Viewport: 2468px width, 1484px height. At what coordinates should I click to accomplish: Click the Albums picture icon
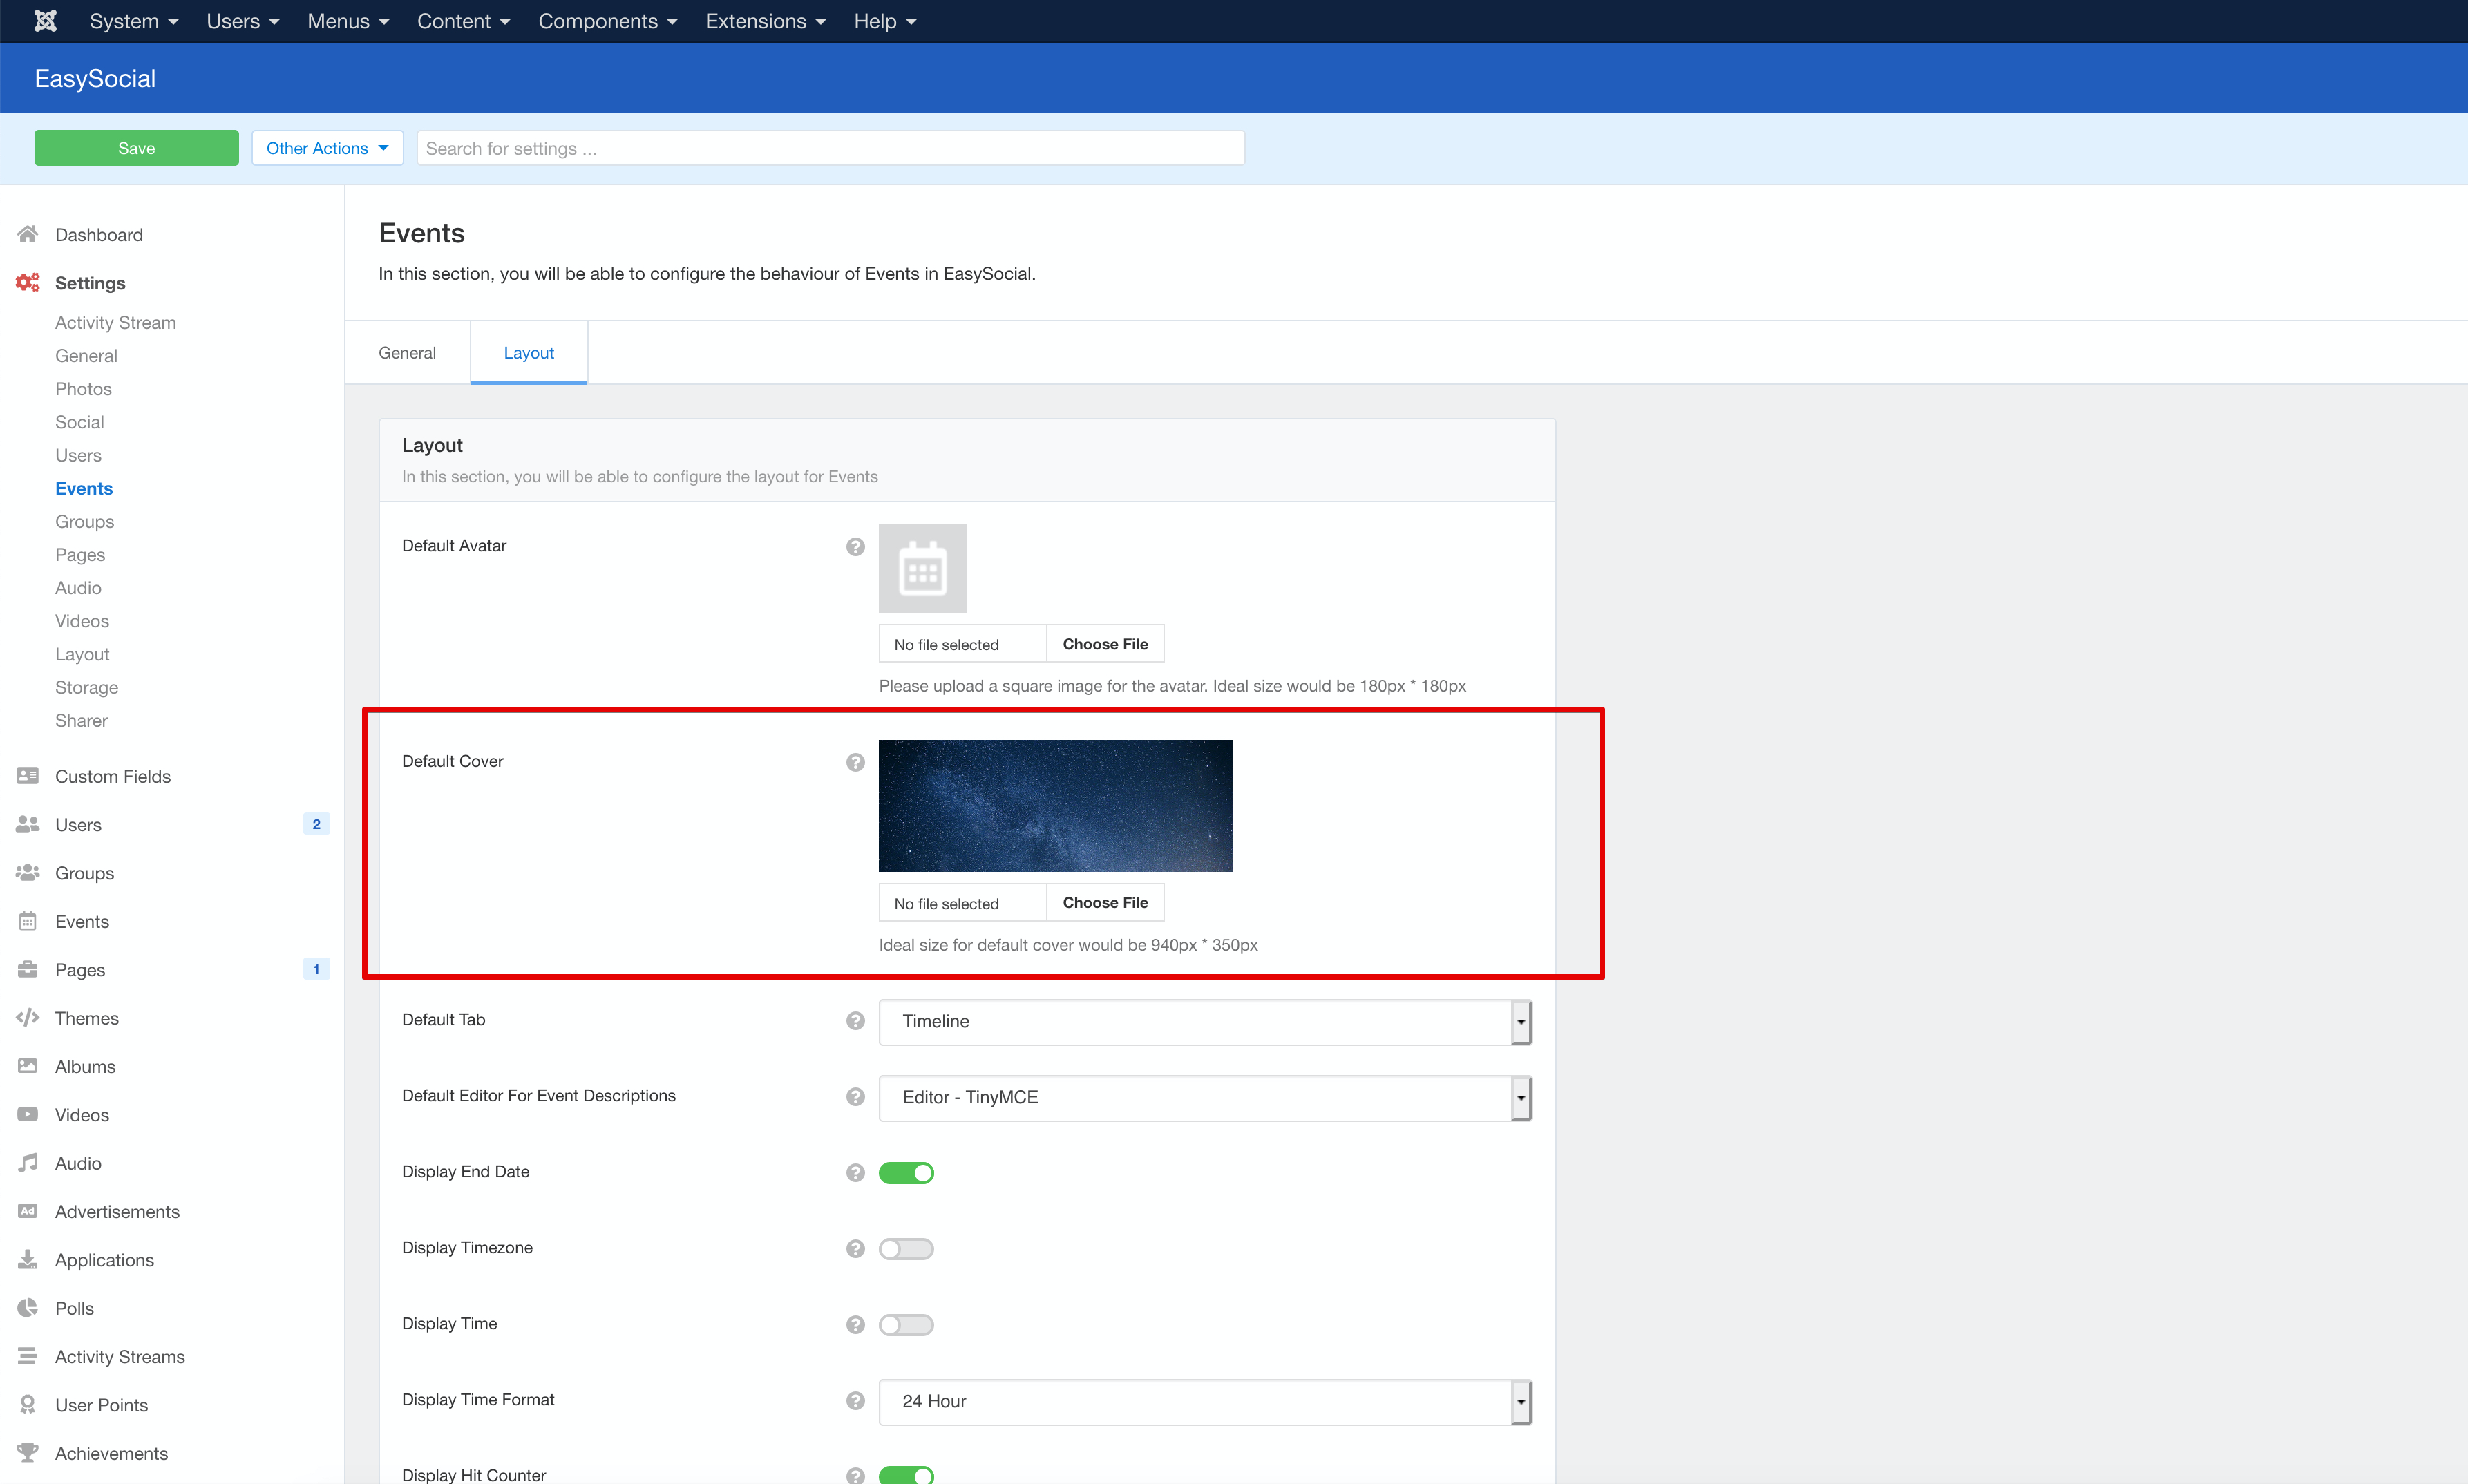click(x=28, y=1066)
